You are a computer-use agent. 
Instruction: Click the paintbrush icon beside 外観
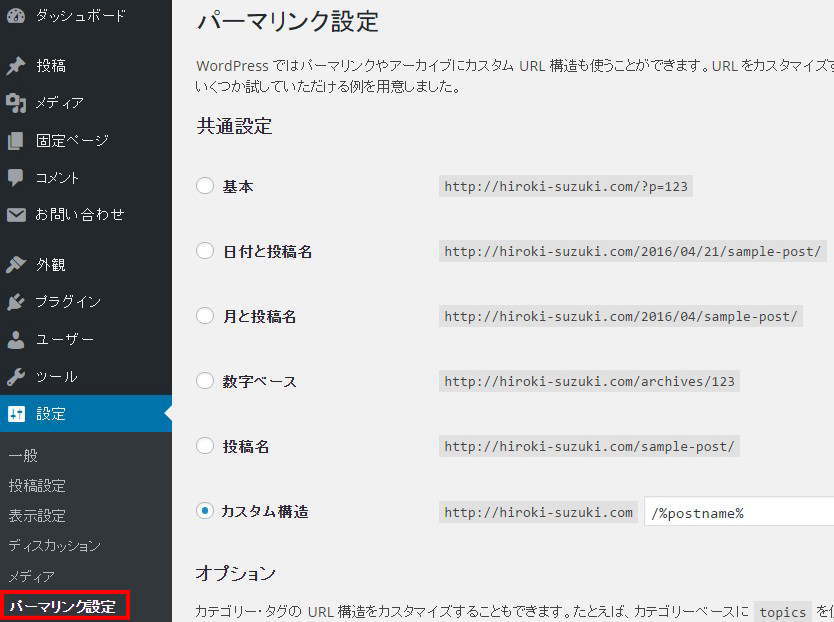[x=16, y=264]
